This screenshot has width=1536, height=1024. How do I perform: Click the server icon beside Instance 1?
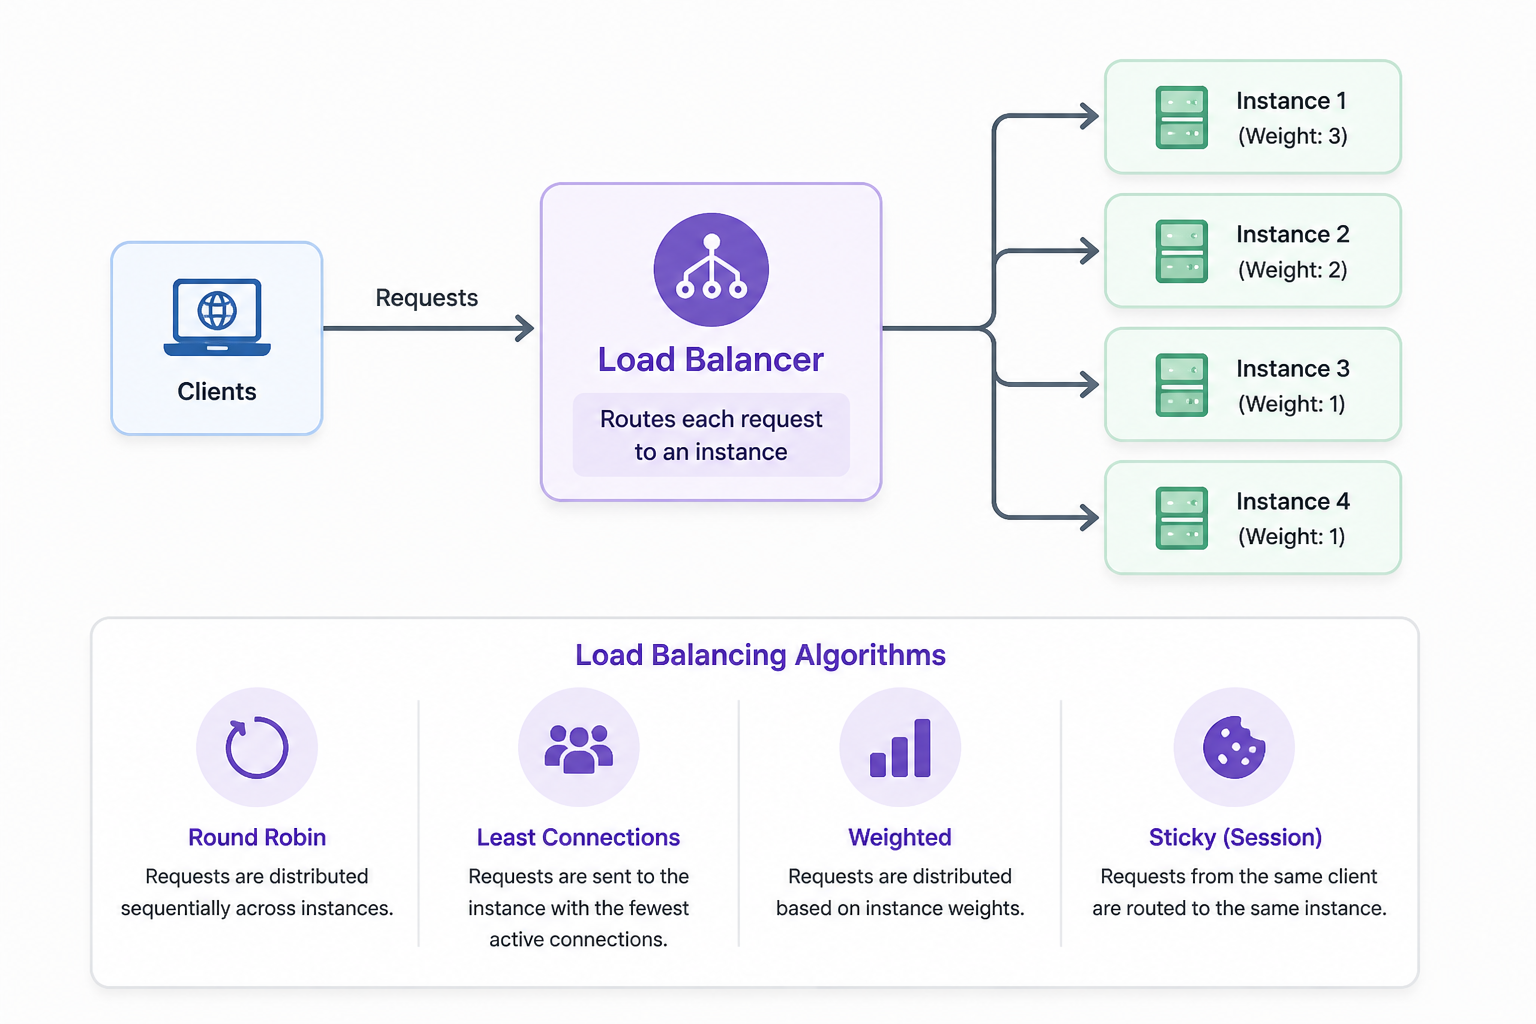pyautogui.click(x=1182, y=117)
